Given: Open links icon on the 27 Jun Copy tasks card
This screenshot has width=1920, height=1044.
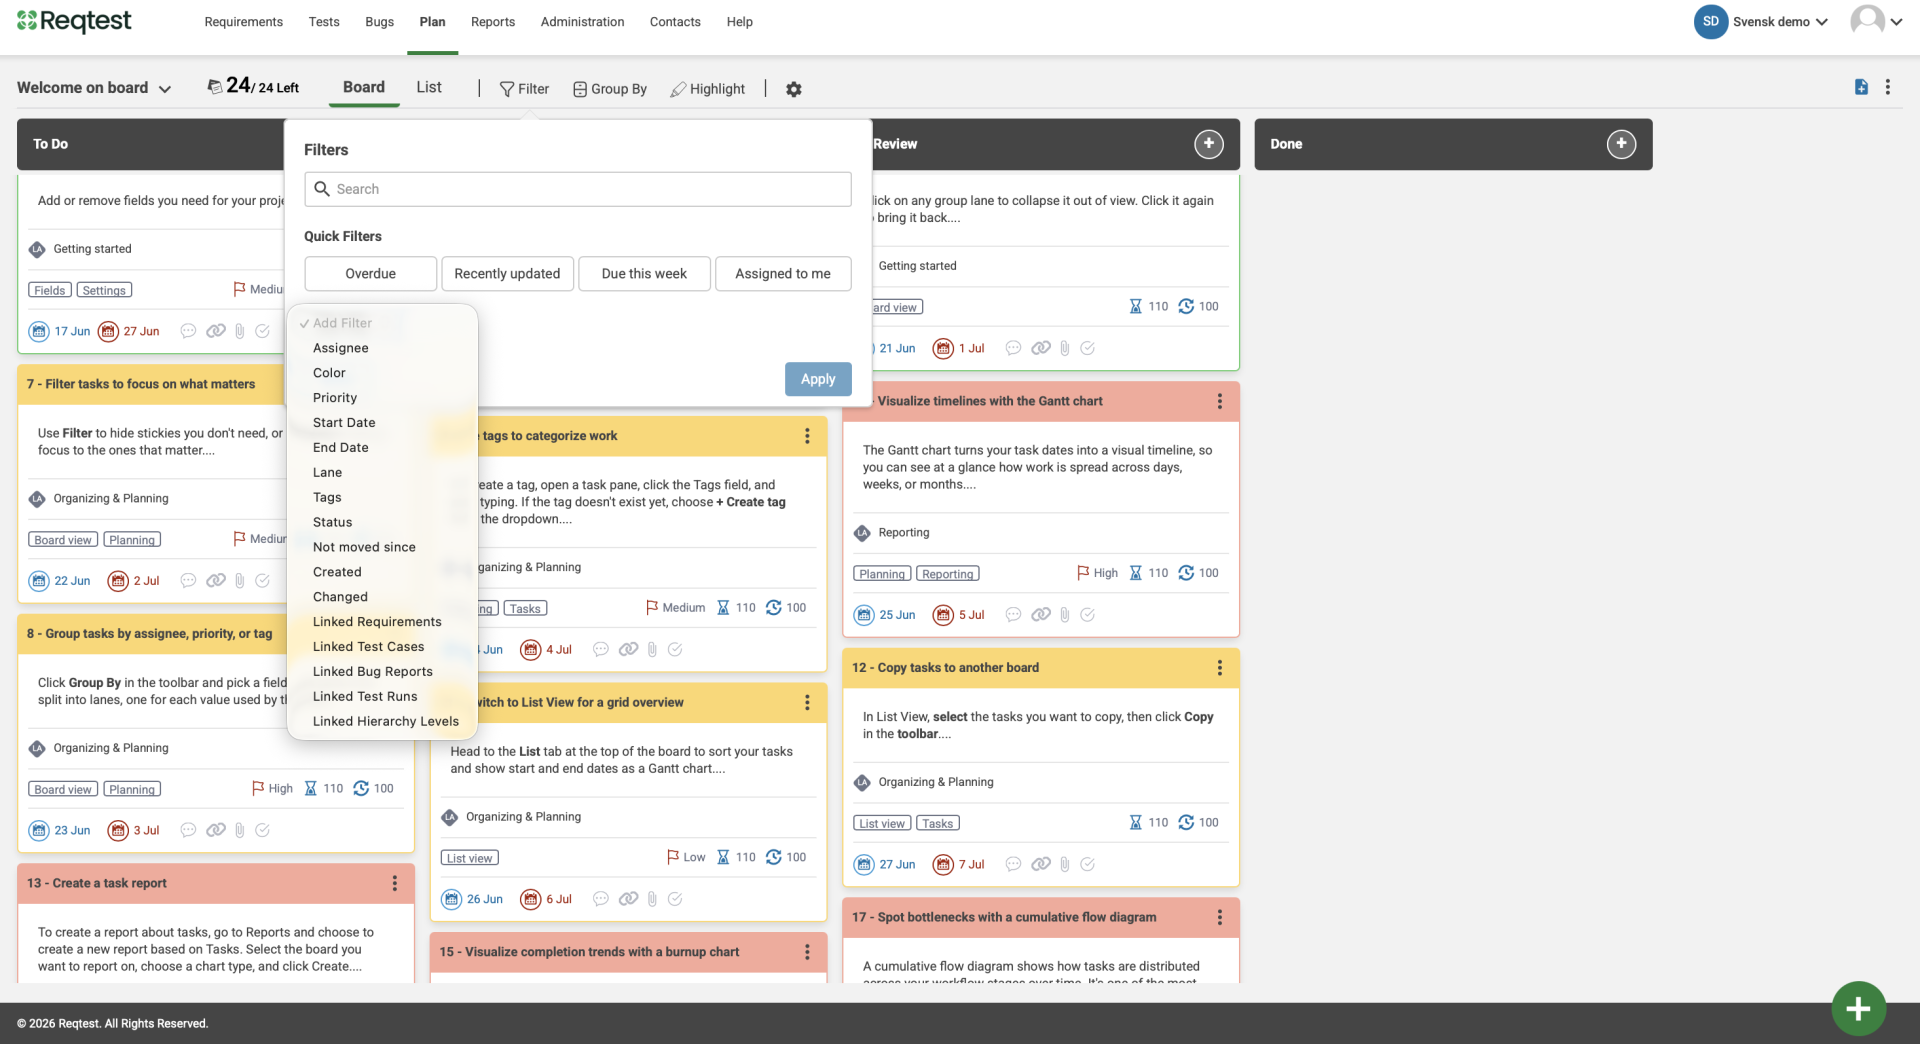Looking at the screenshot, I should point(1041,864).
